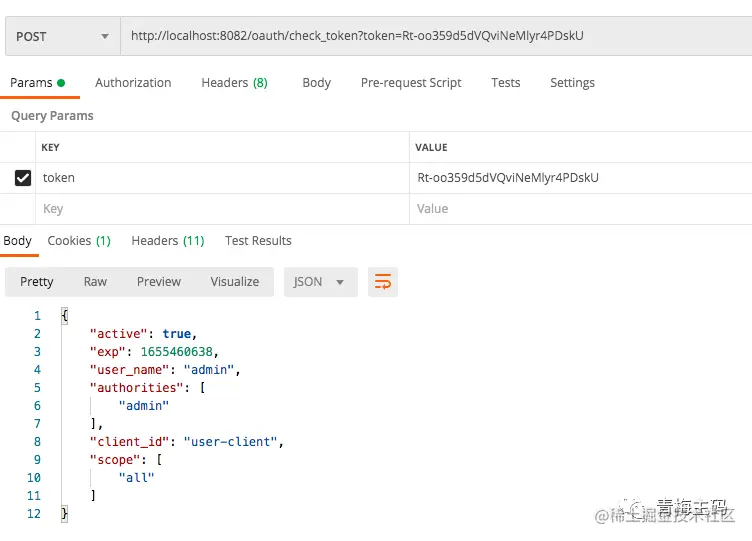Click the "user_name" key in response
Image resolution: width=752 pixels, height=541 pixels.
129,370
